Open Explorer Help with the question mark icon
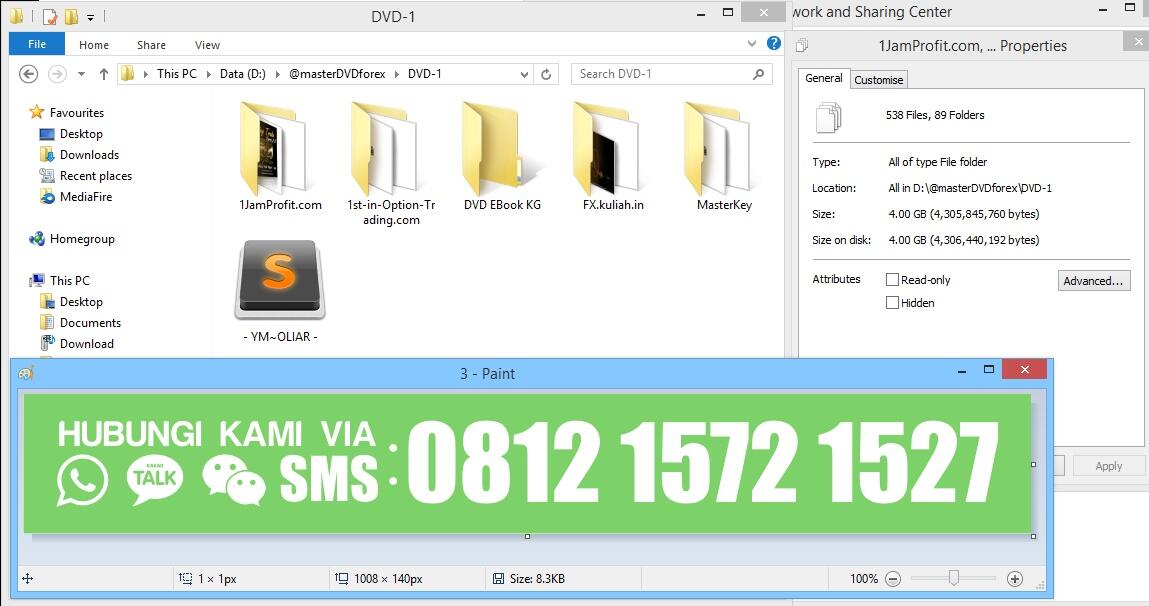Screen dimensions: 1149x606 pyautogui.click(x=773, y=43)
